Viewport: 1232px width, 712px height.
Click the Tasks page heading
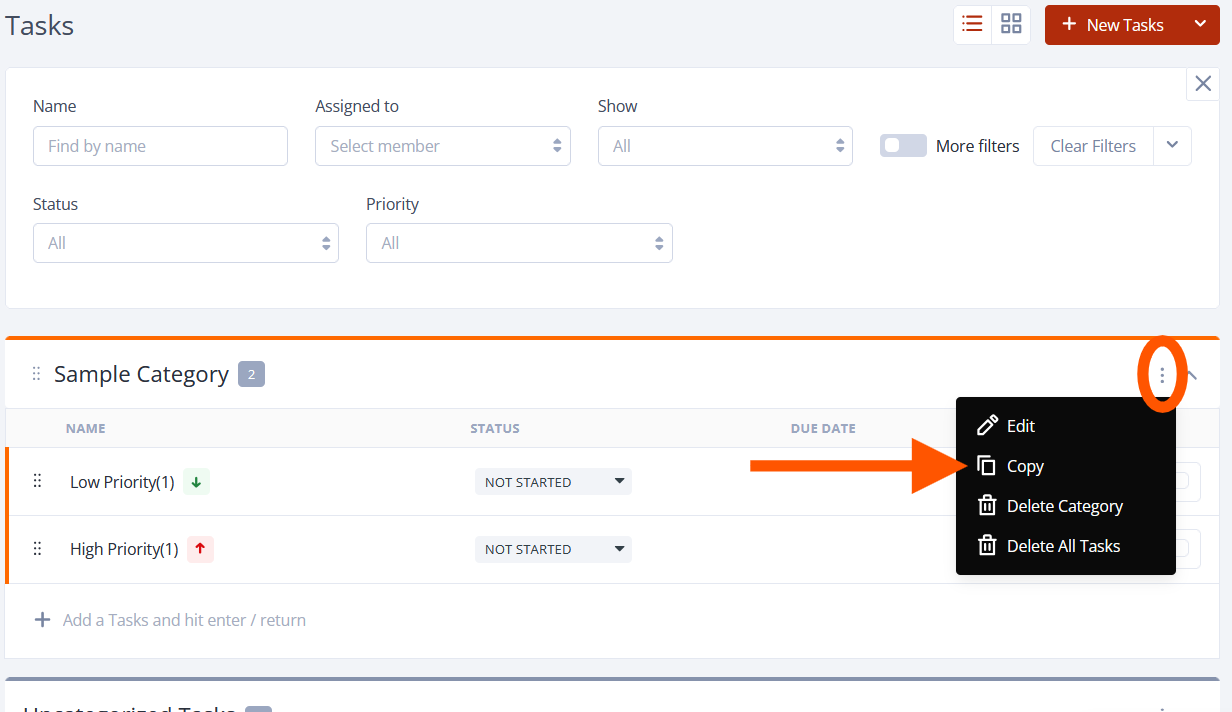coord(39,25)
